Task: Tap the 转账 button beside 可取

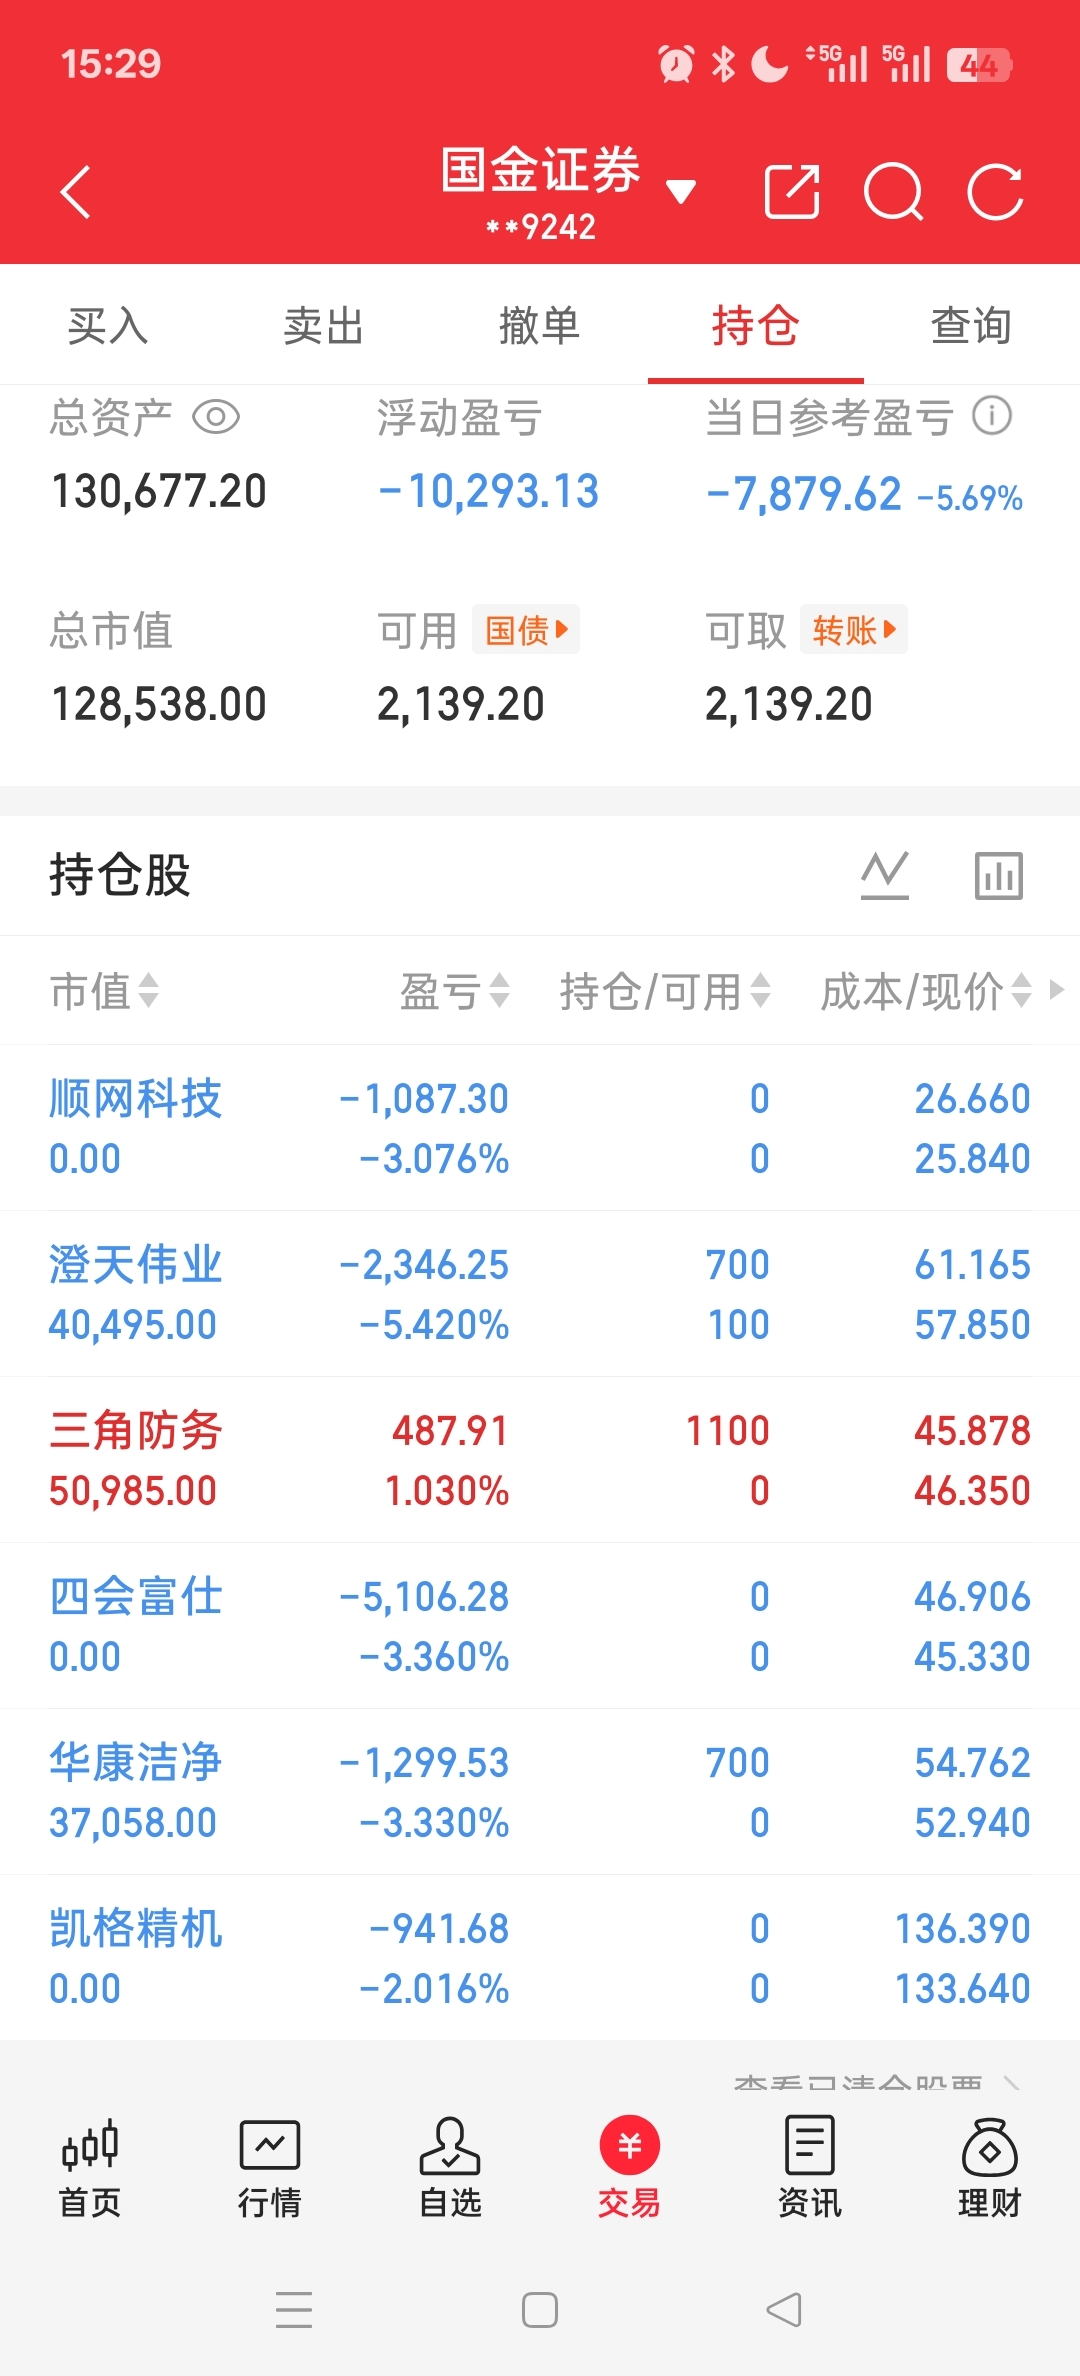Action: coord(853,630)
